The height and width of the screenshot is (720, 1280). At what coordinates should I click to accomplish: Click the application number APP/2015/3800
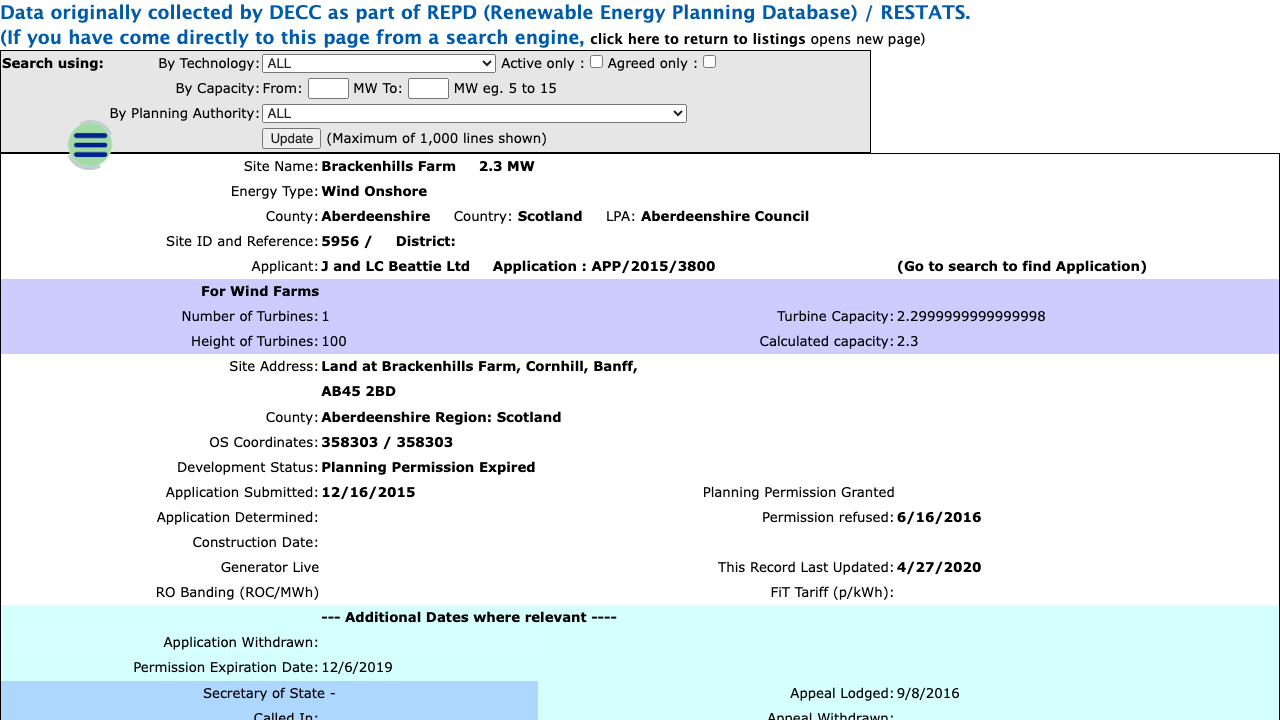tap(653, 266)
